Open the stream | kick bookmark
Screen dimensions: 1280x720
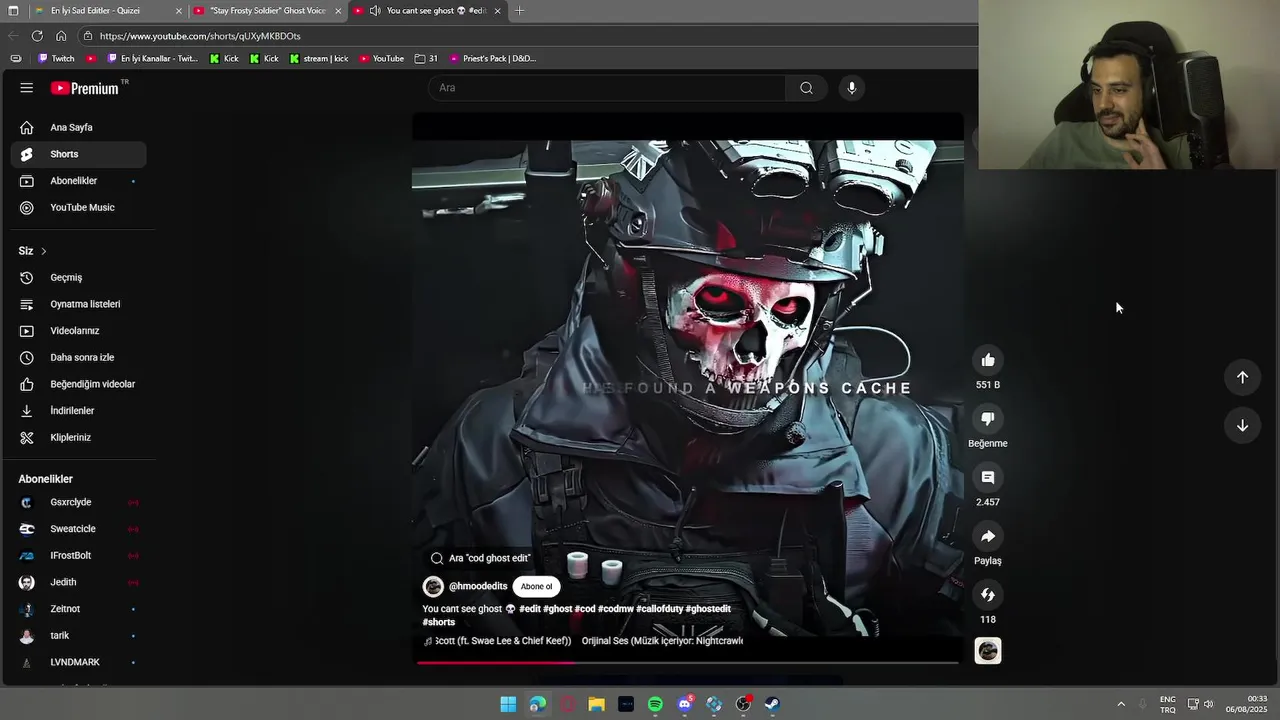pyautogui.click(x=319, y=58)
